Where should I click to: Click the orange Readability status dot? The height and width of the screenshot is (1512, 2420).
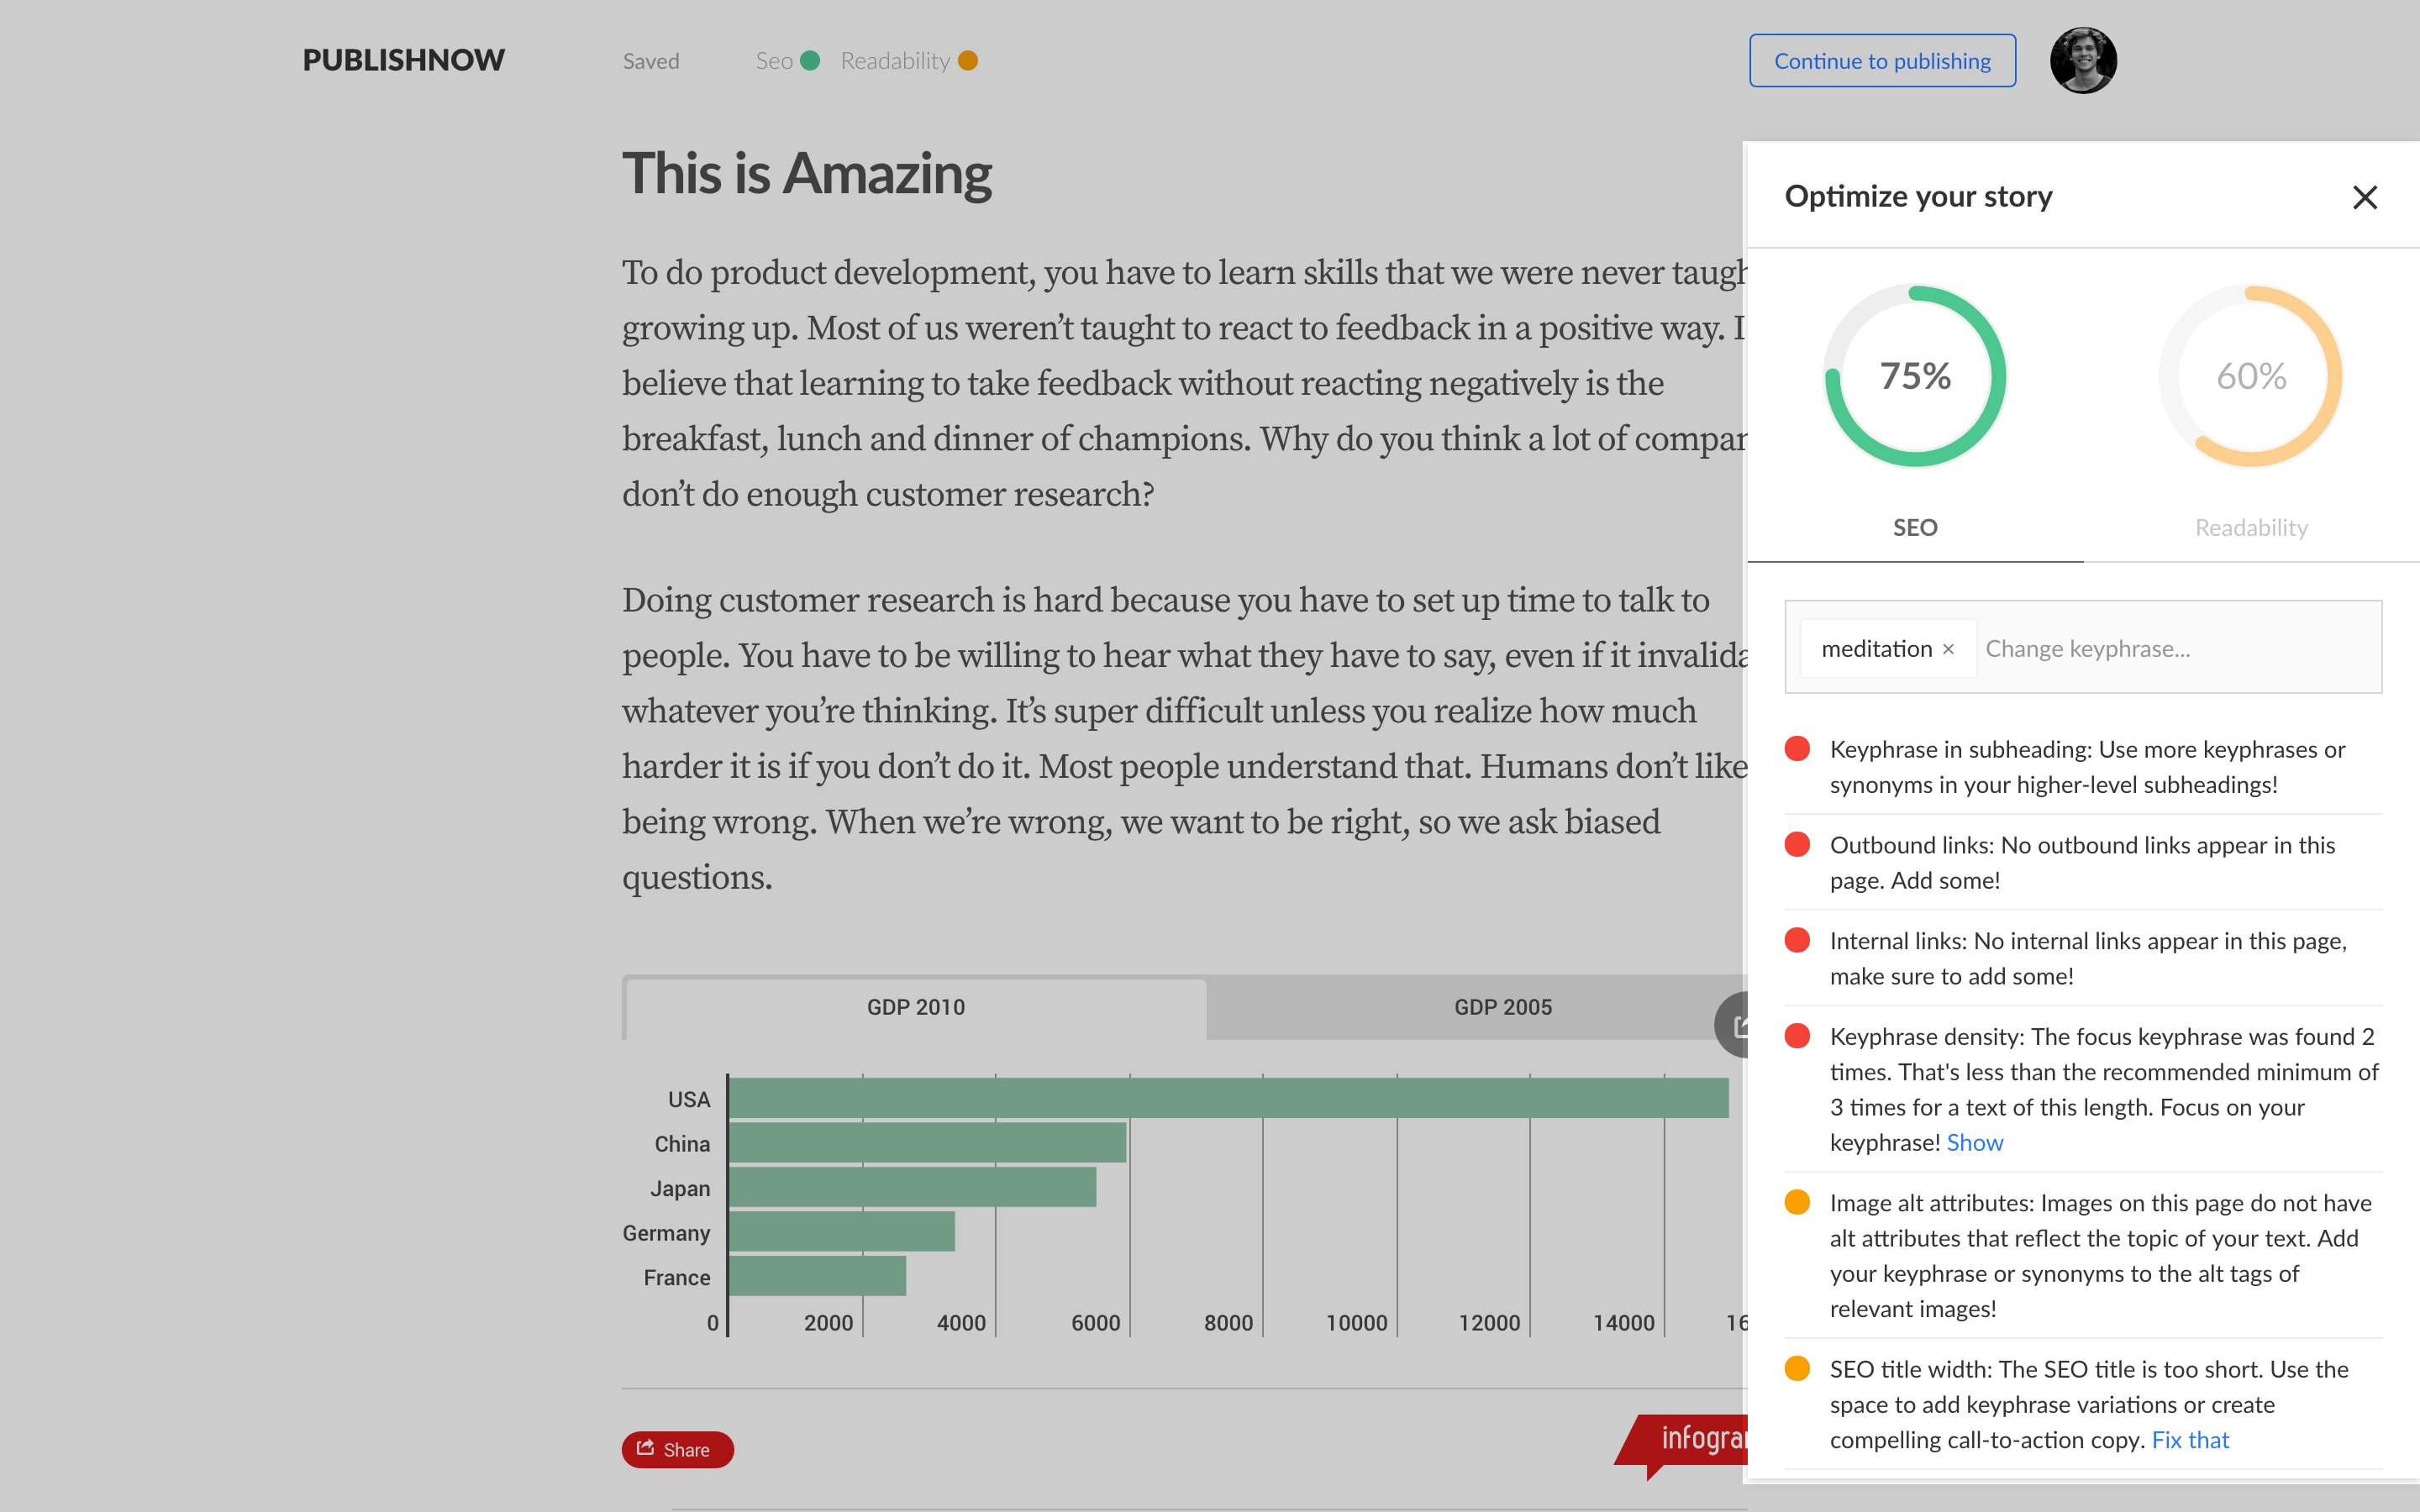click(x=967, y=61)
